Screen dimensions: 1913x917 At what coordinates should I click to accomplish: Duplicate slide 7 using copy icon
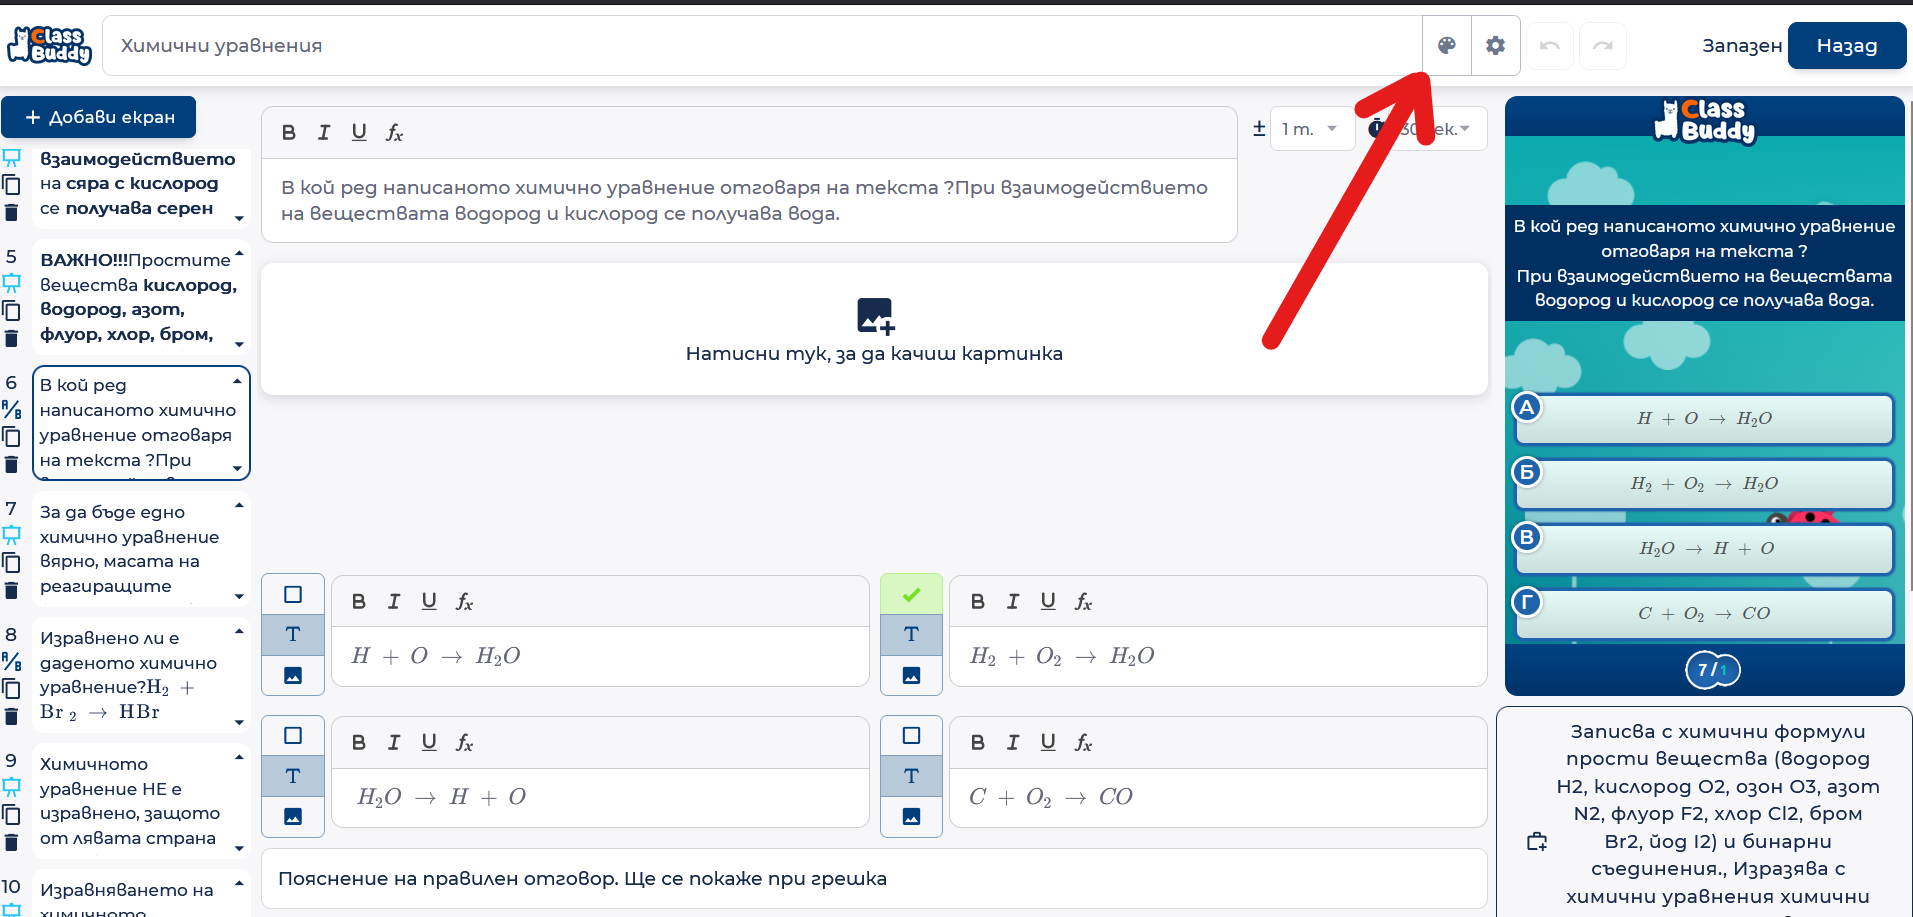[x=12, y=563]
